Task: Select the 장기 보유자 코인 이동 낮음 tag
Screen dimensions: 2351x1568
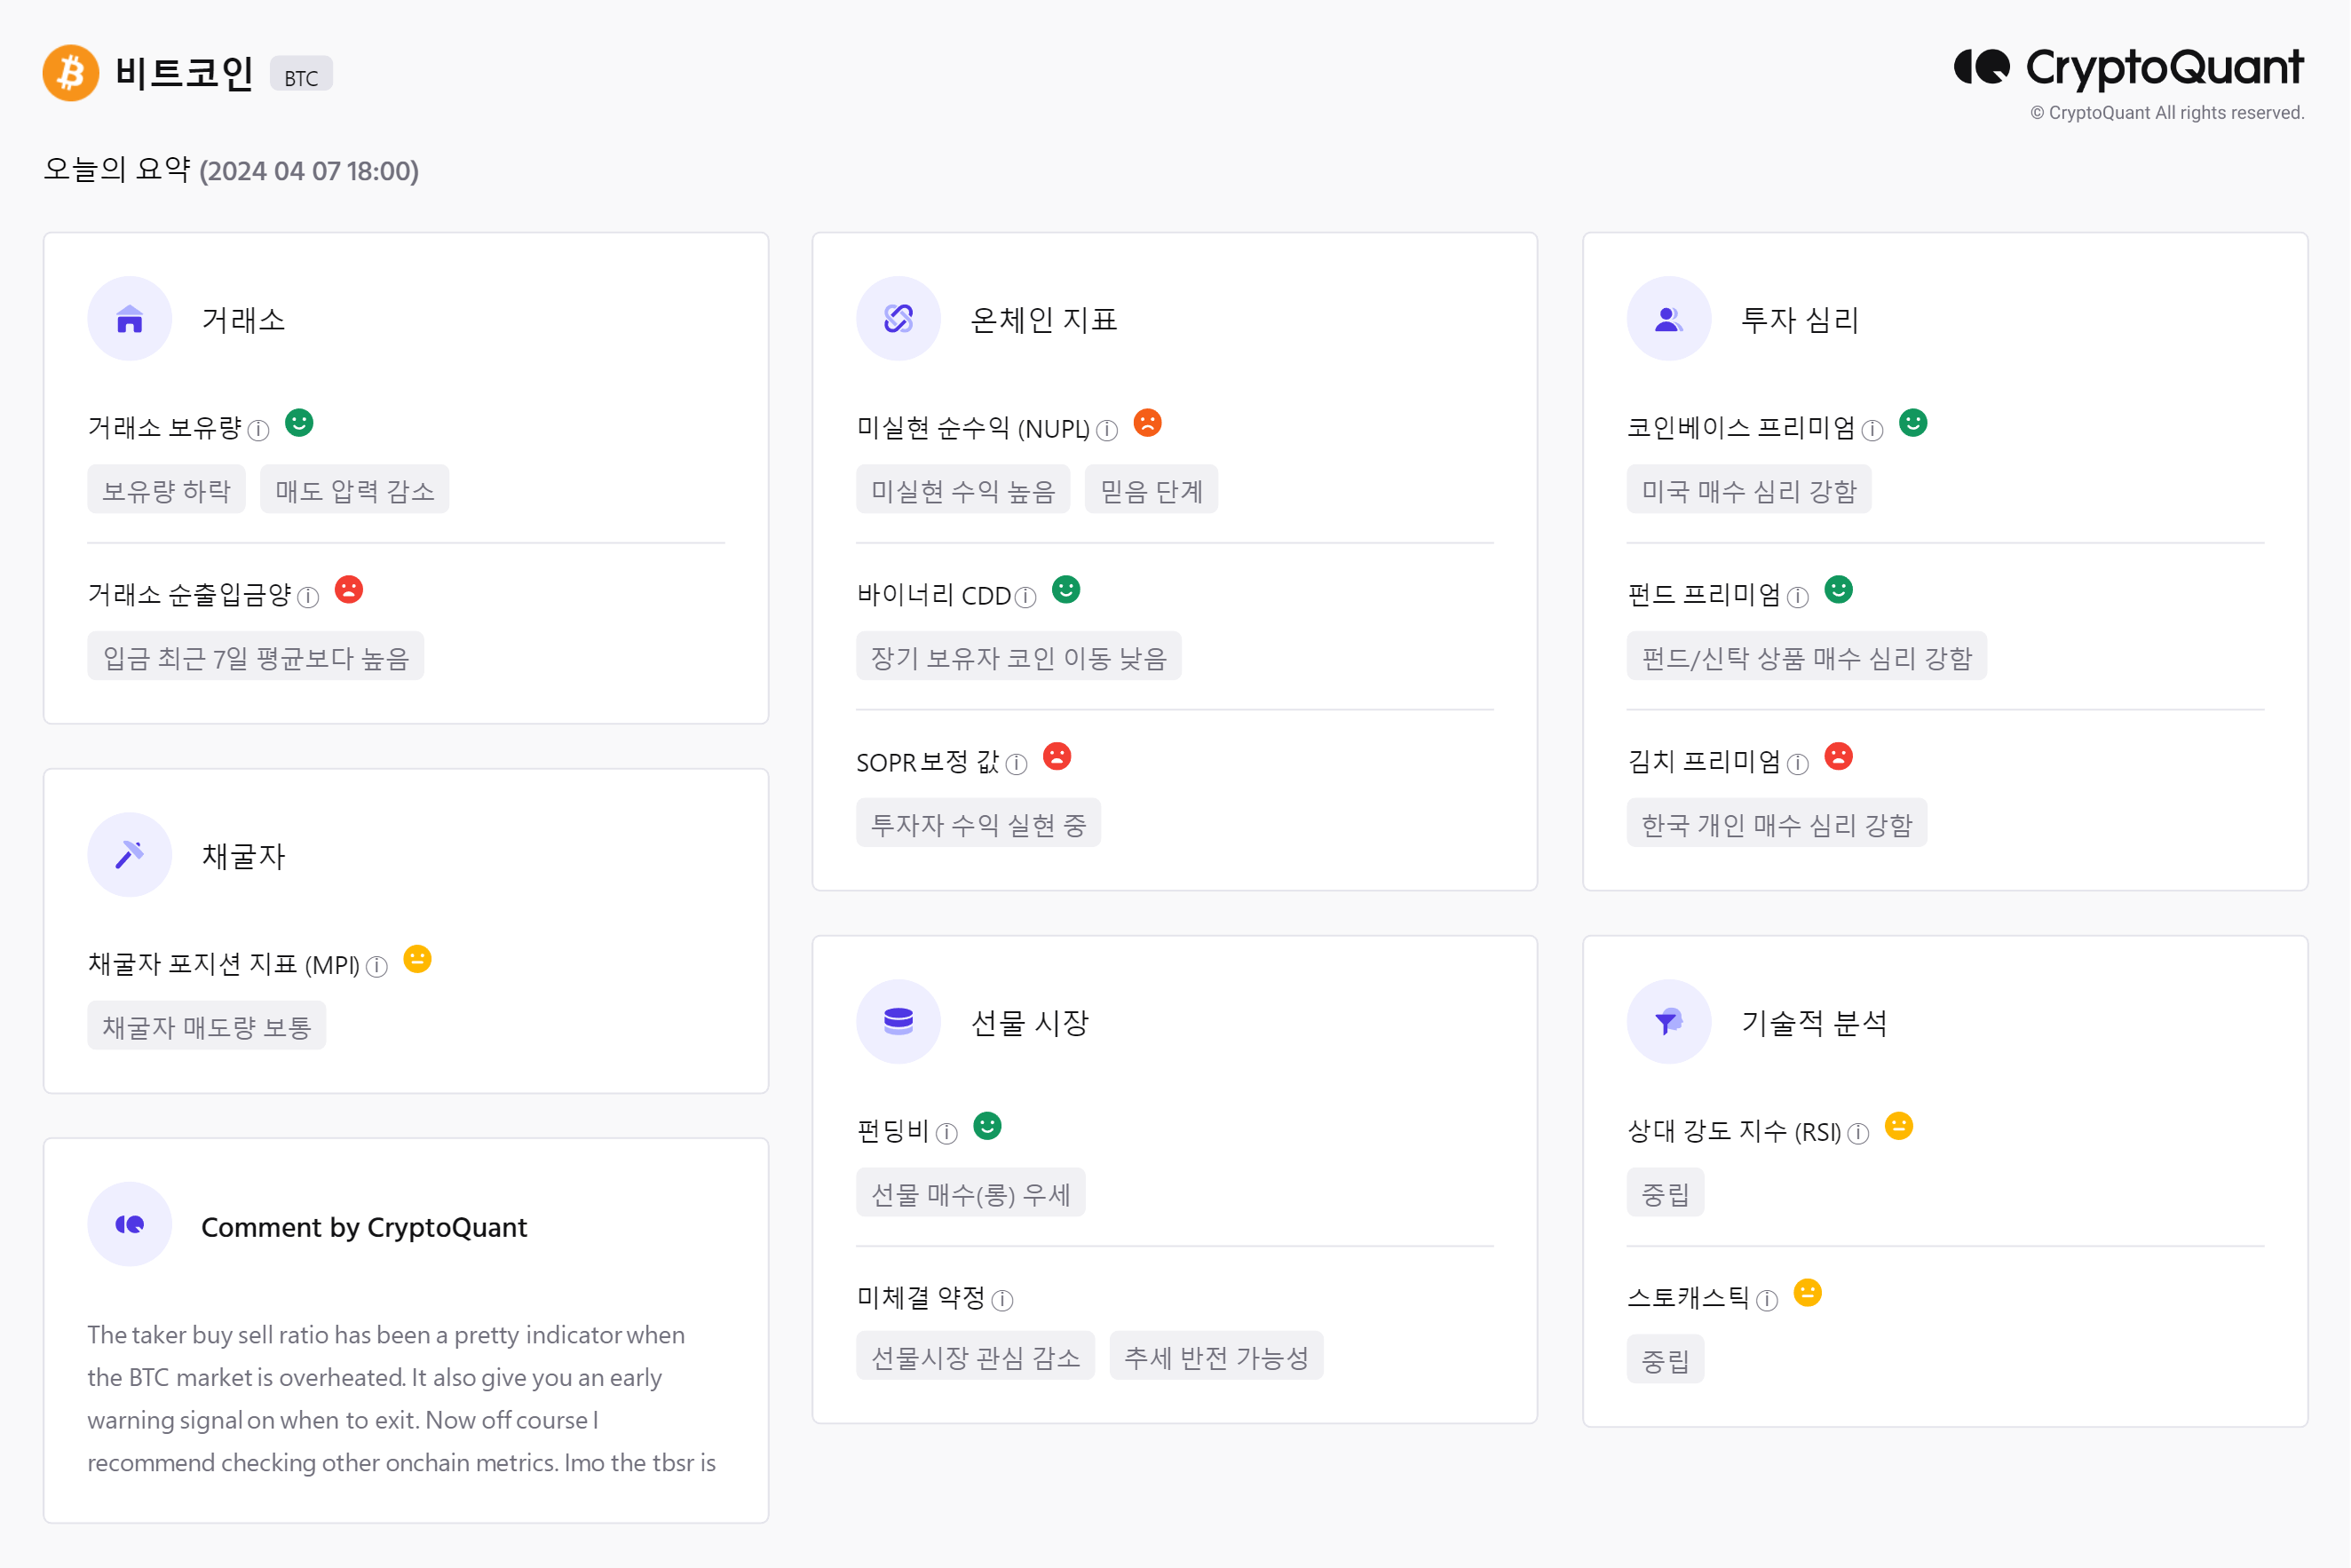Action: coord(1019,657)
